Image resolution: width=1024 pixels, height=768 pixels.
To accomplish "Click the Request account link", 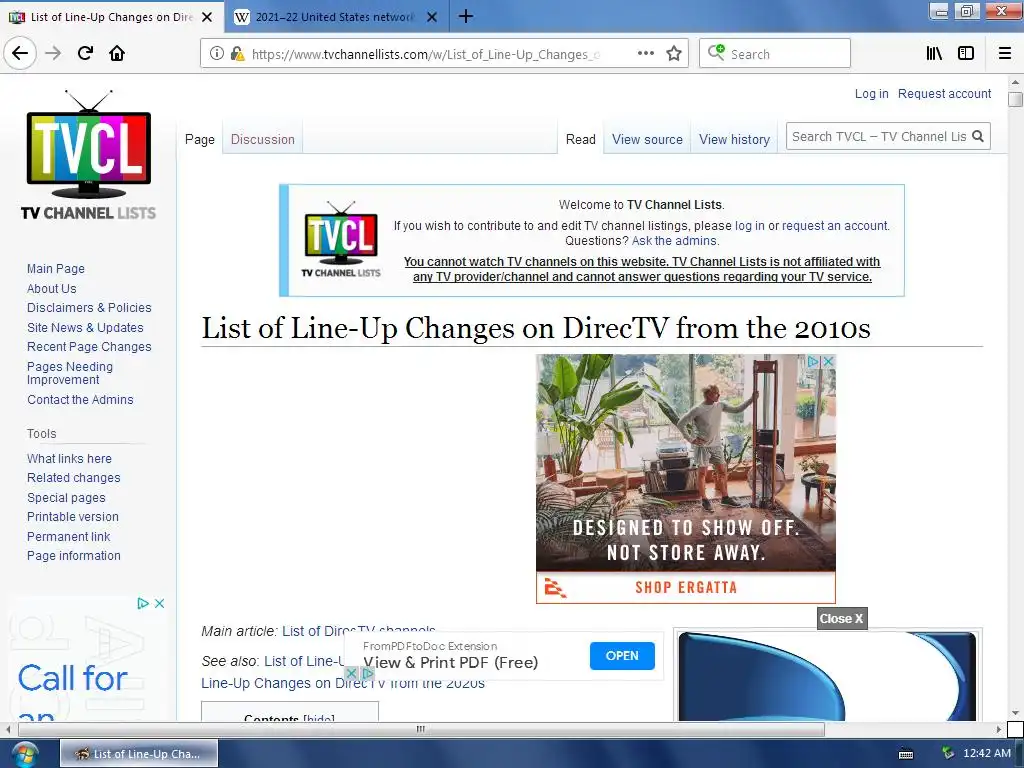I will pyautogui.click(x=944, y=93).
